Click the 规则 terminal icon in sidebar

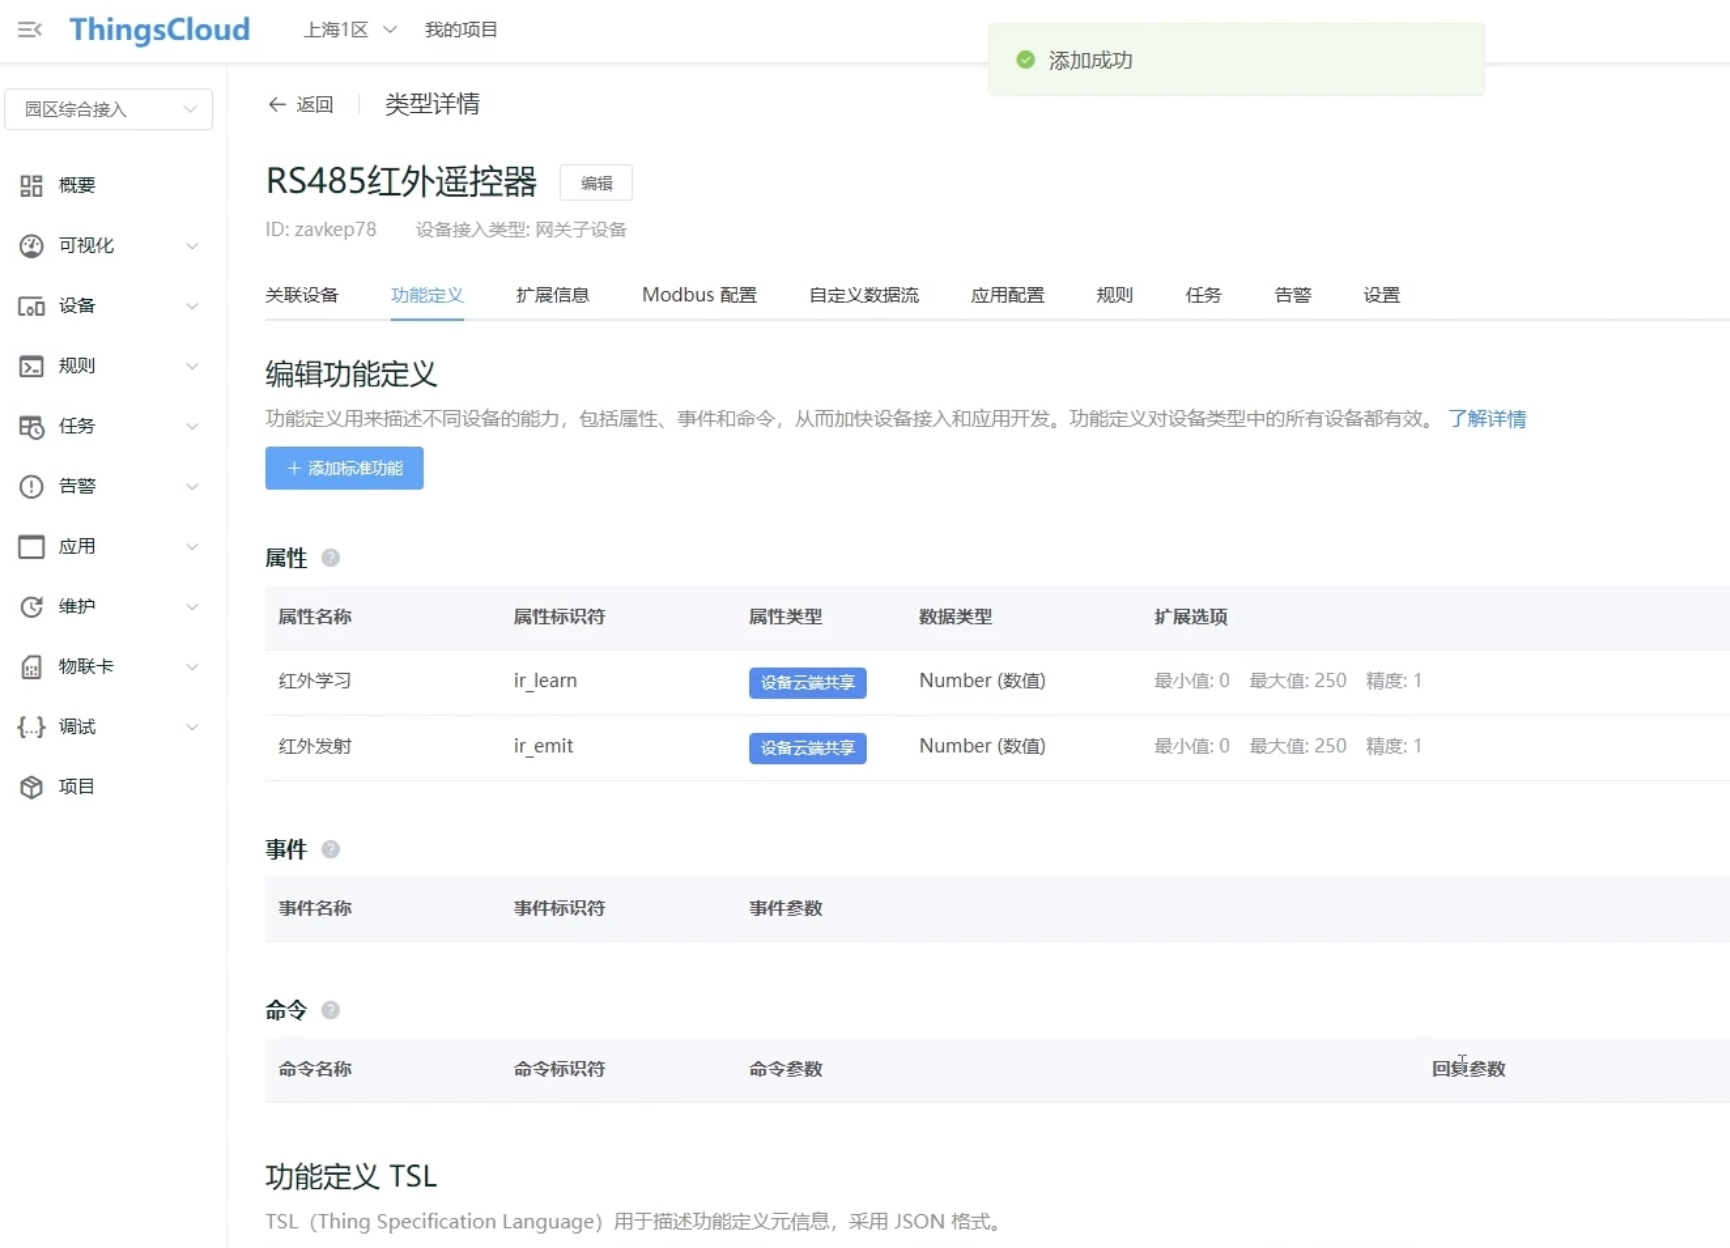click(x=31, y=366)
